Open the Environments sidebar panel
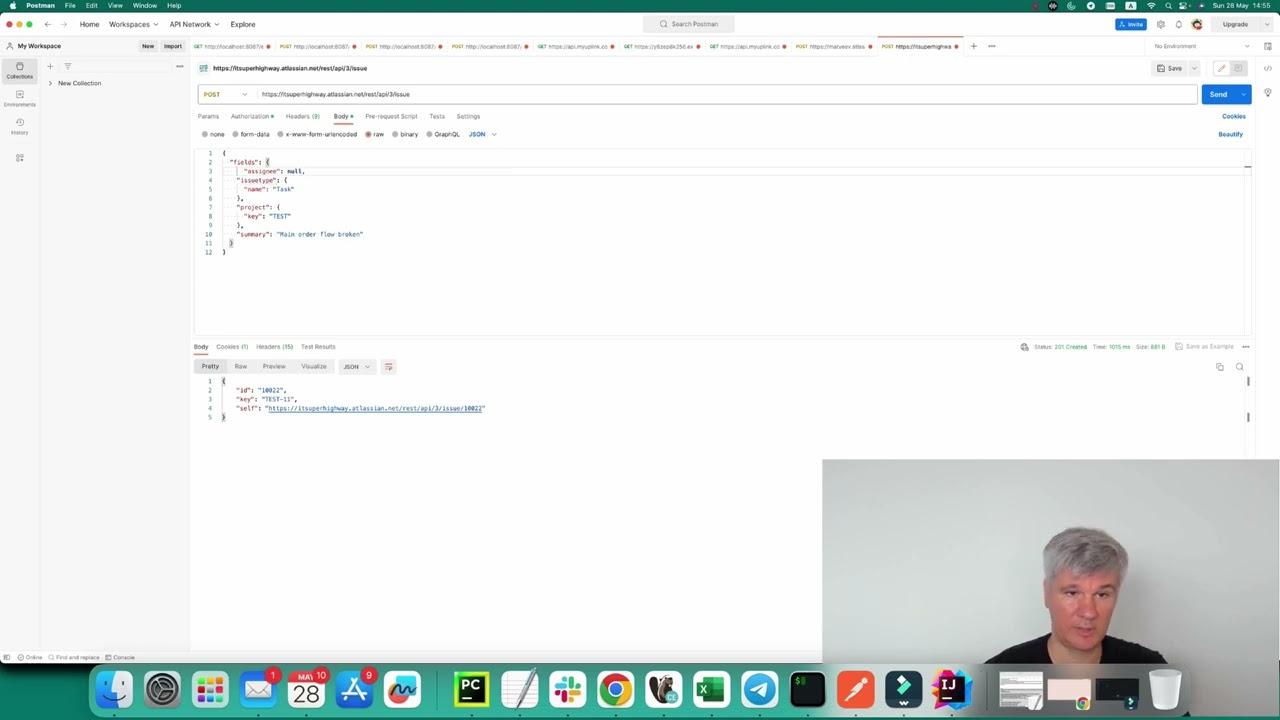The width and height of the screenshot is (1280, 720). tap(19, 98)
